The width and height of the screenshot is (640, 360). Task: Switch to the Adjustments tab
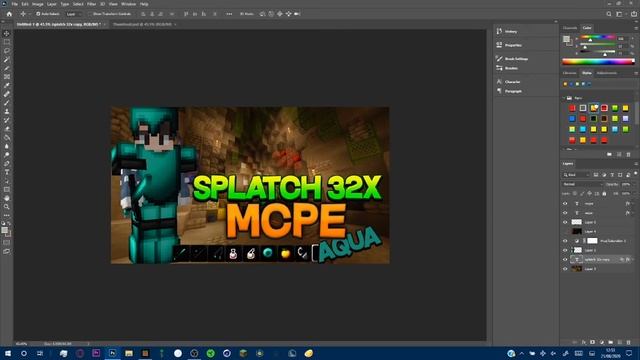(607, 73)
